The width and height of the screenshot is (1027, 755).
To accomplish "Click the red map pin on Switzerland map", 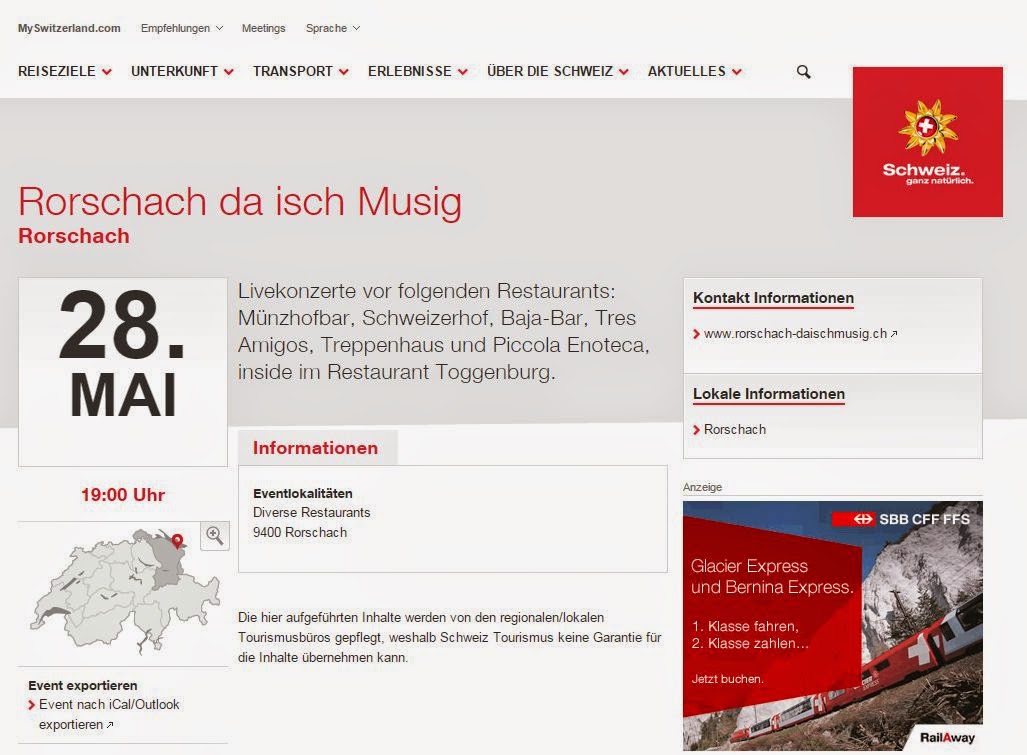I will pyautogui.click(x=177, y=541).
